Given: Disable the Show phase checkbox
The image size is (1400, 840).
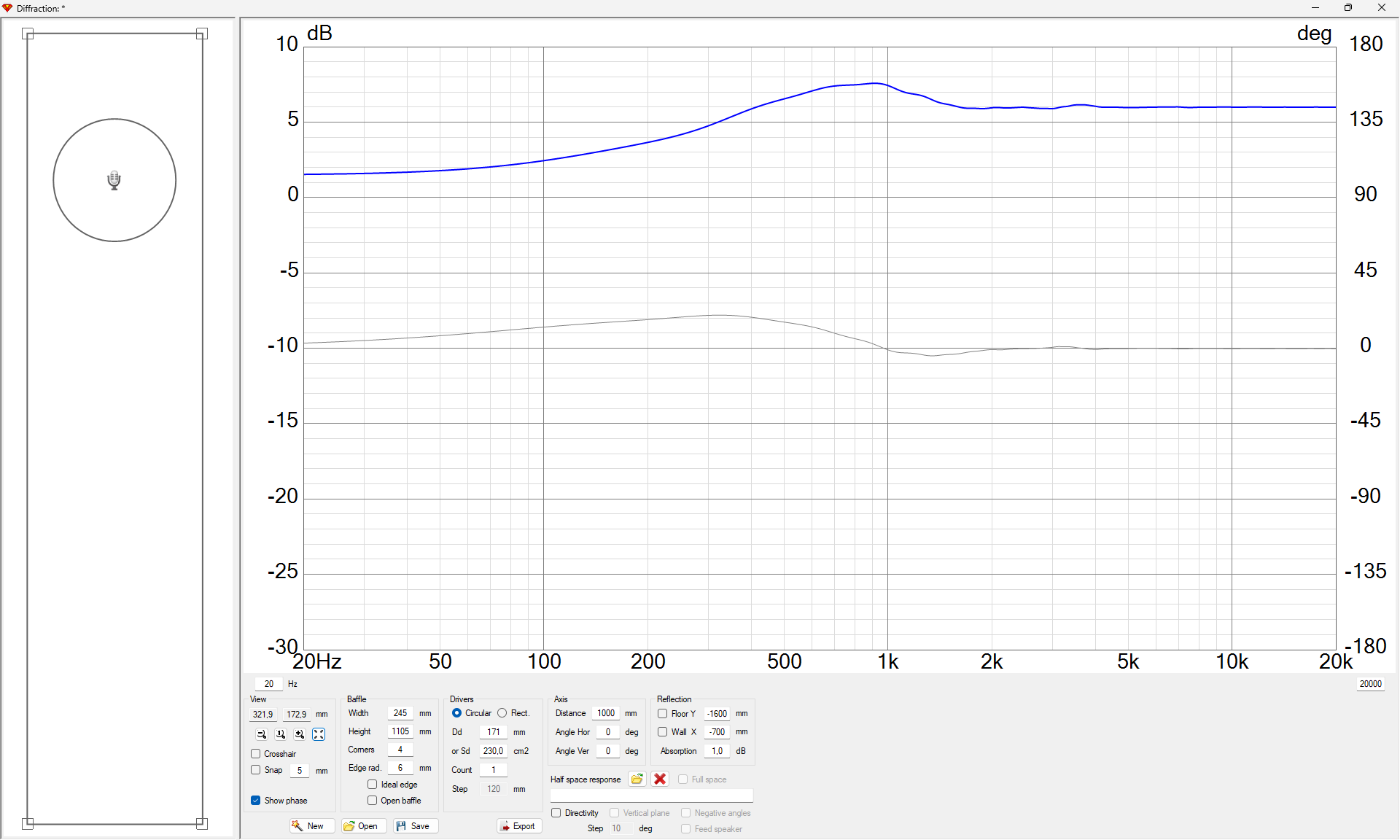Looking at the screenshot, I should click(256, 800).
